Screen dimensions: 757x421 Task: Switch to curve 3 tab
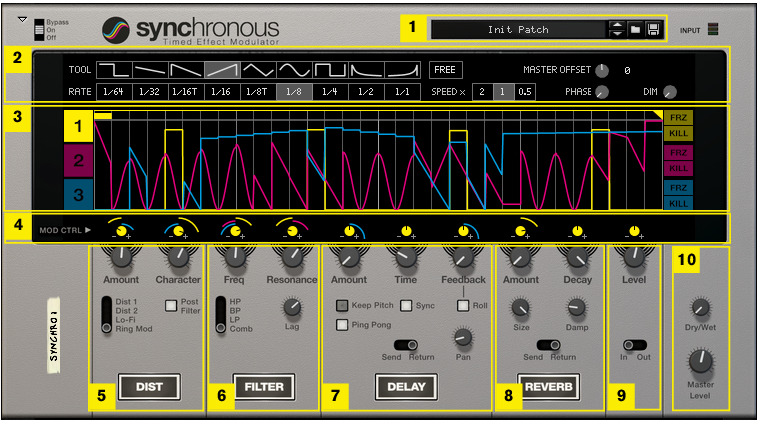click(80, 192)
